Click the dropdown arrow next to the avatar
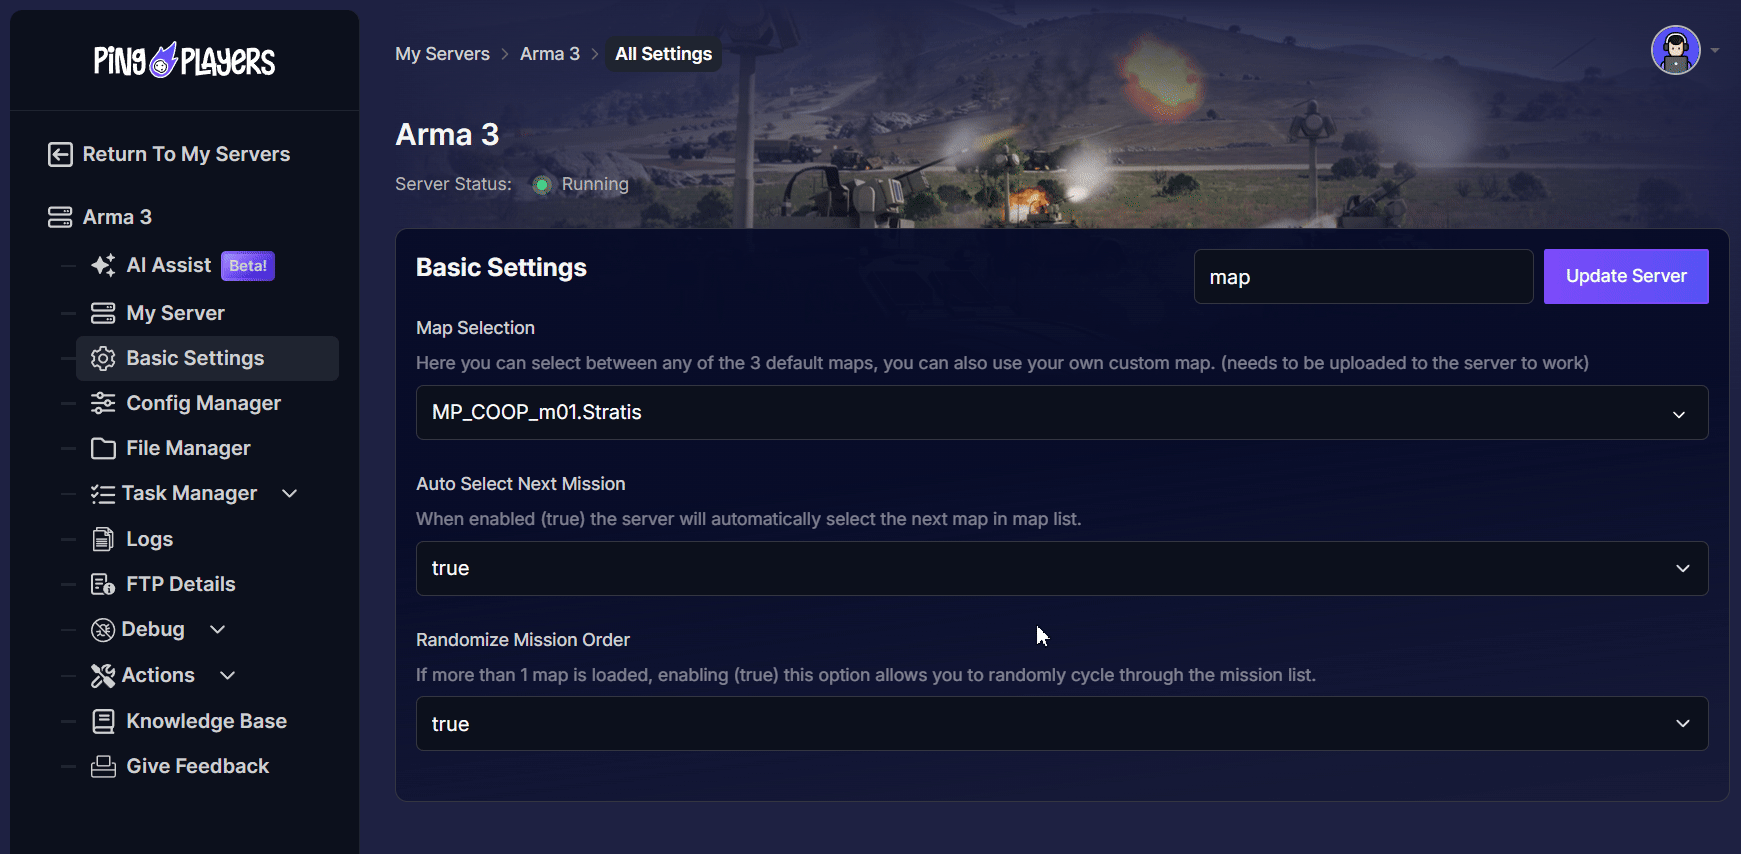 (1715, 50)
